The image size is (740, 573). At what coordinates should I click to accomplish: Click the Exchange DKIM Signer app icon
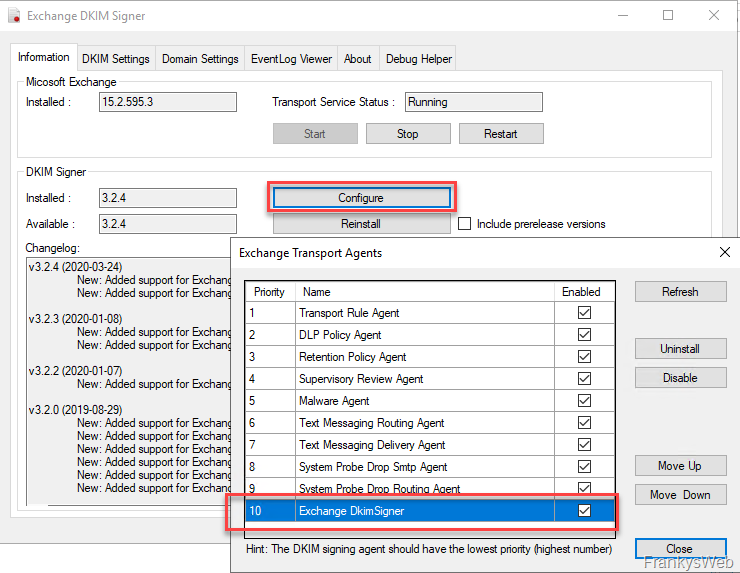[x=13, y=16]
